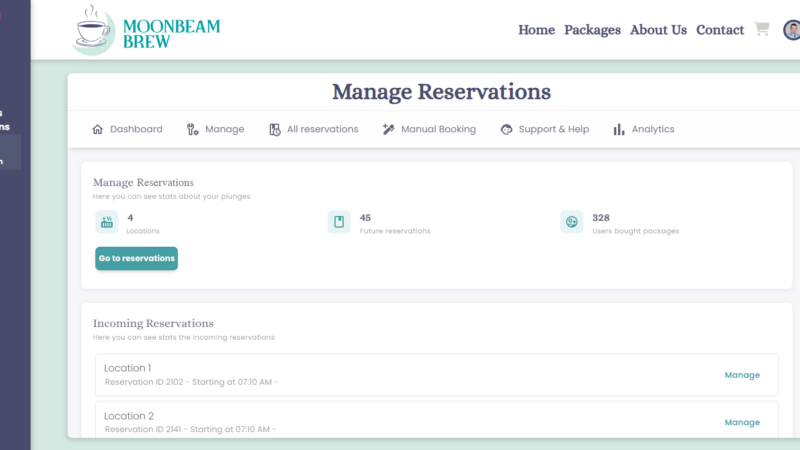Image resolution: width=800 pixels, height=450 pixels.
Task: Open the shopping cart icon
Action: pos(762,29)
